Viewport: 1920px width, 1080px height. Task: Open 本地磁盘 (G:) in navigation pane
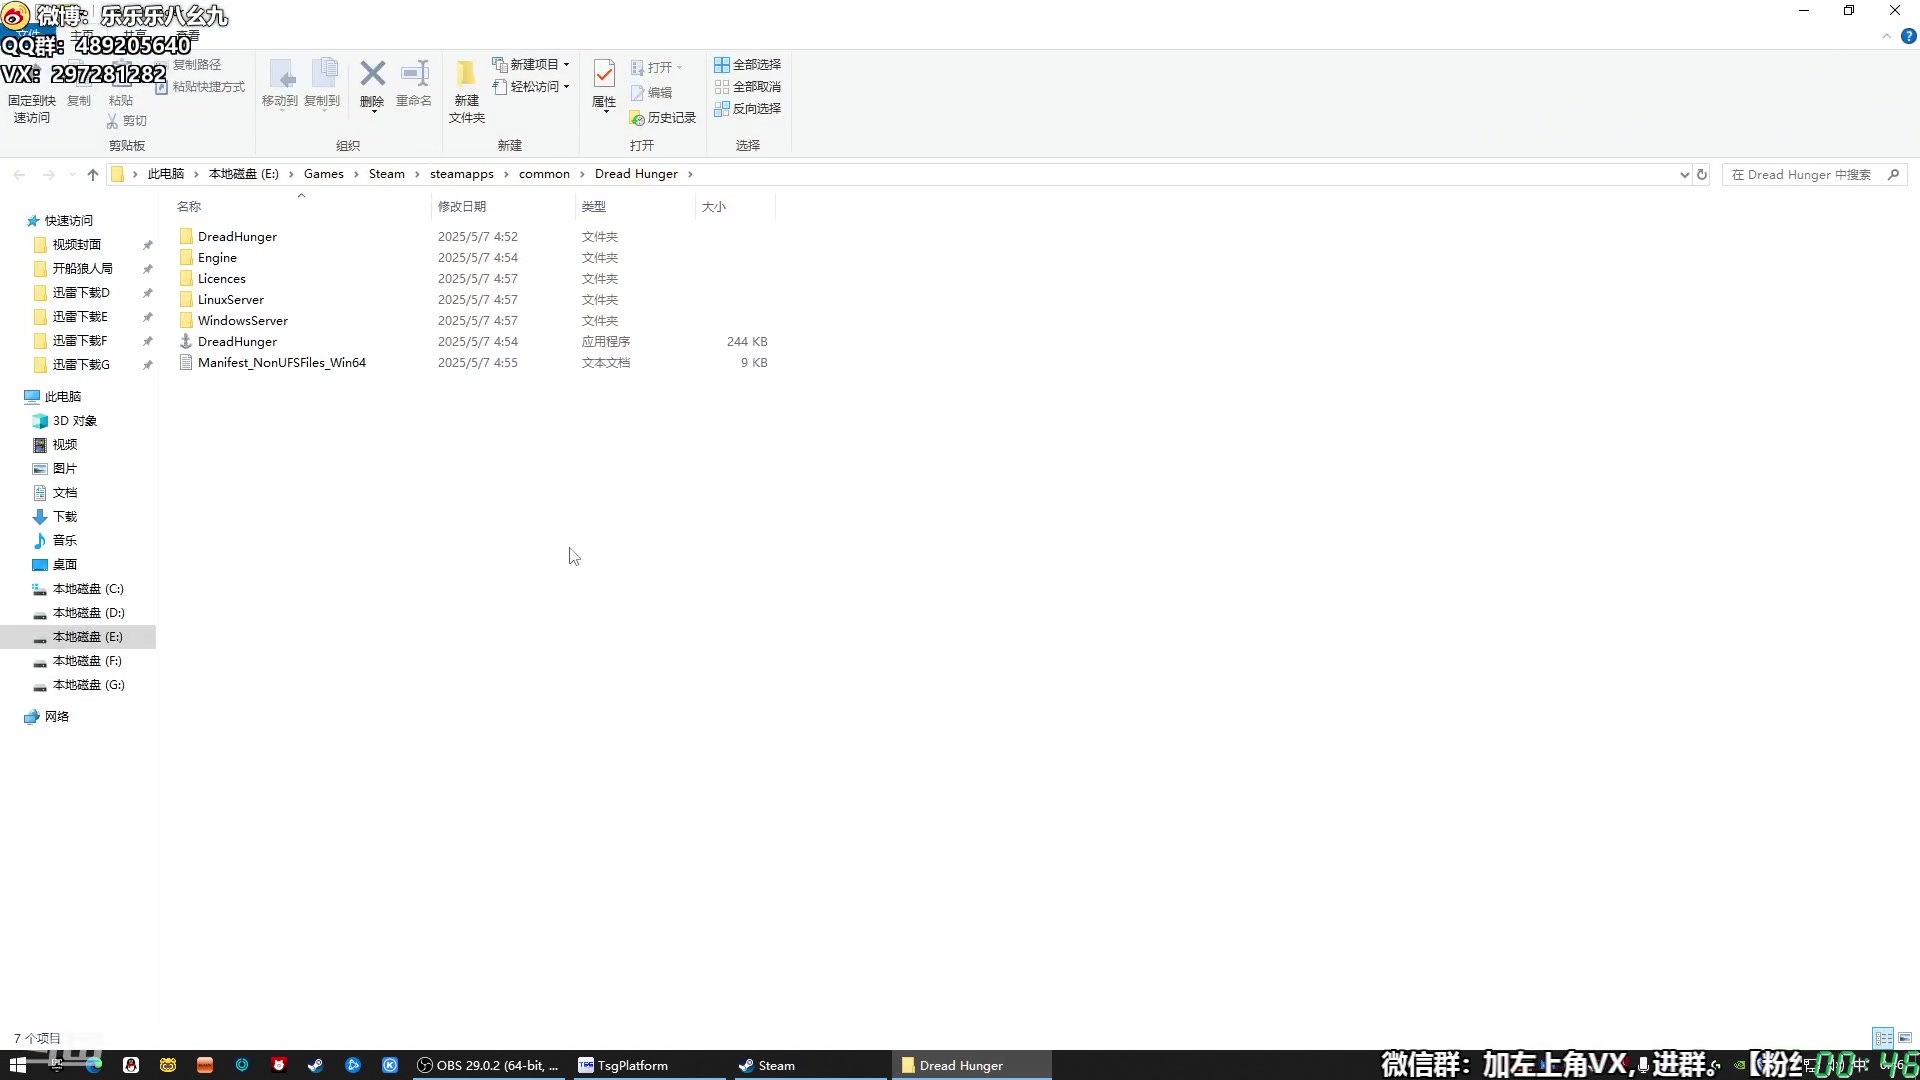tap(88, 685)
